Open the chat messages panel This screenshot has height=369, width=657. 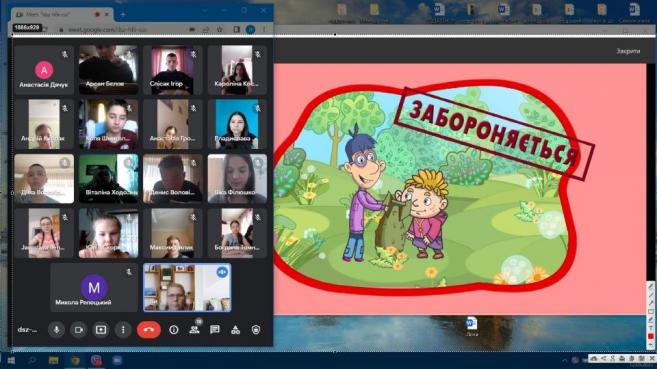pos(215,330)
